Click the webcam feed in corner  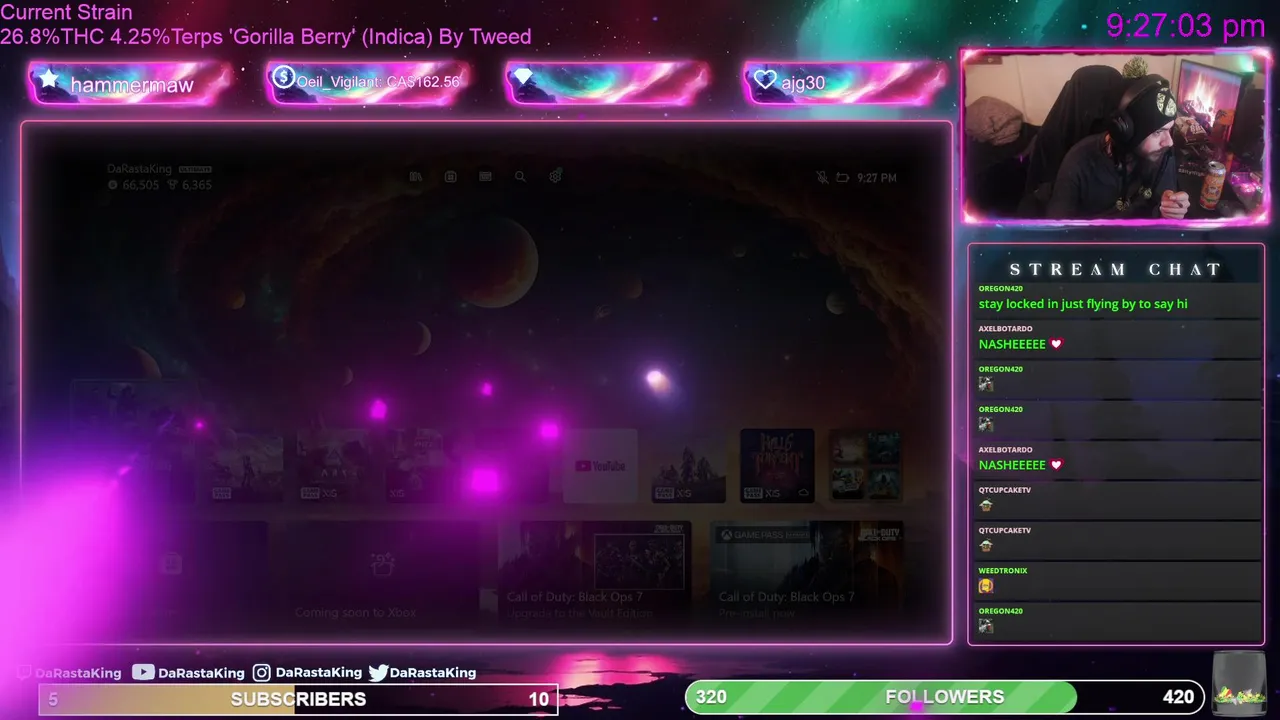1115,136
